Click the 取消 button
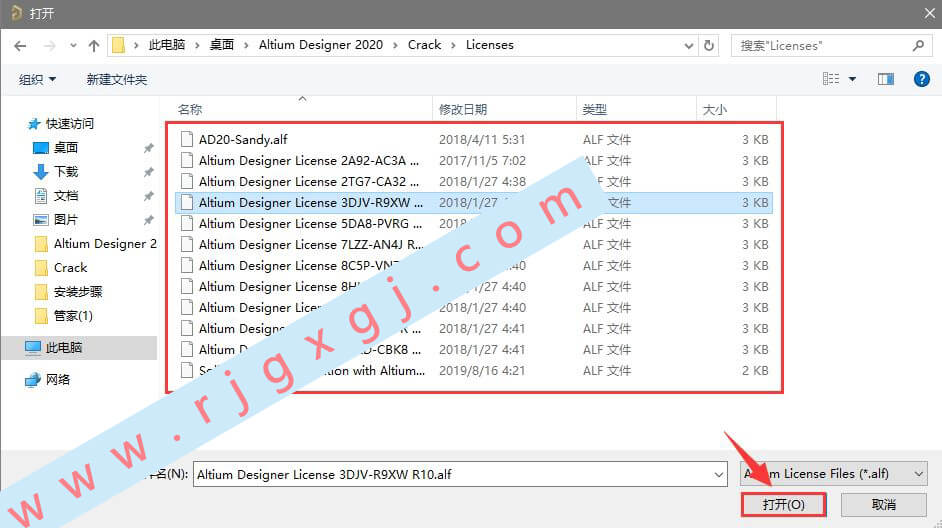The width and height of the screenshot is (942, 528). pos(884,505)
